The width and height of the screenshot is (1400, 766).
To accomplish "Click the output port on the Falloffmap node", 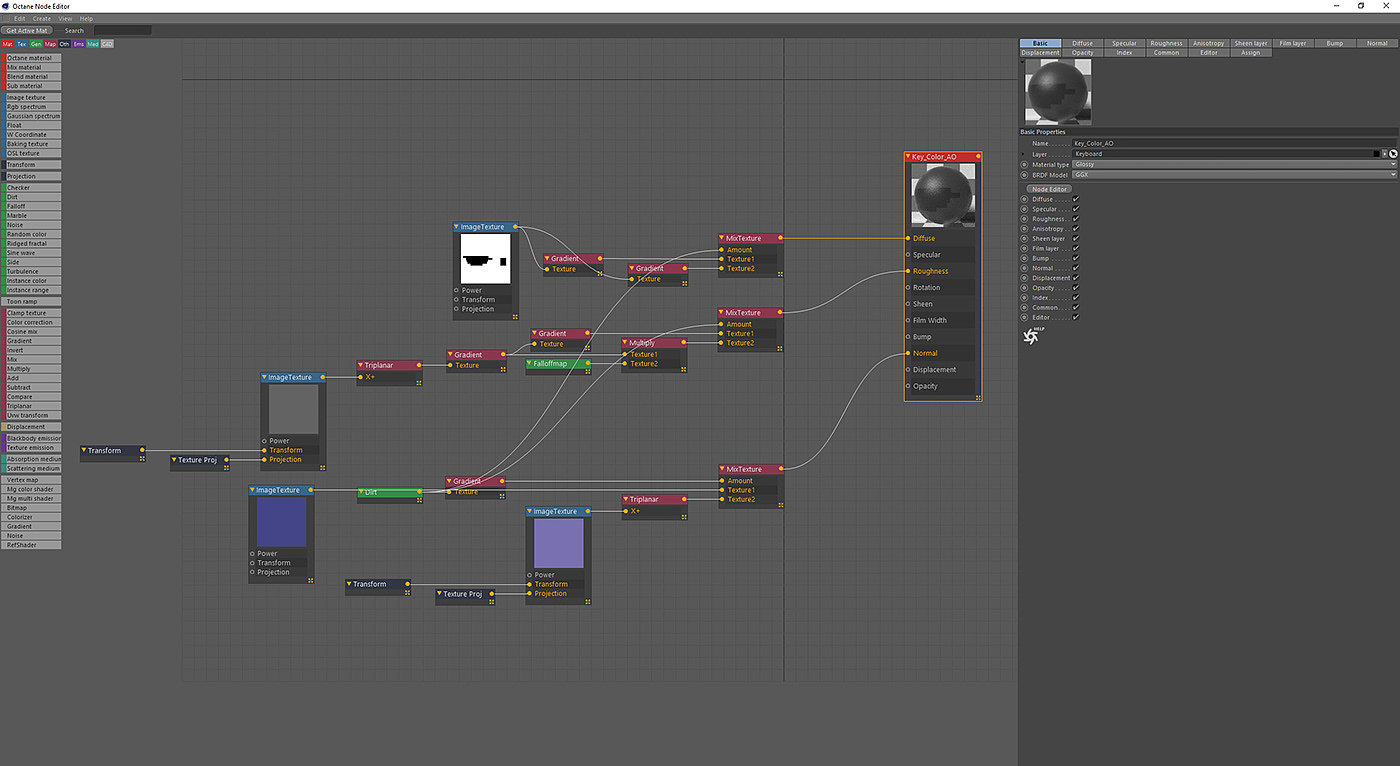I will (x=588, y=364).
